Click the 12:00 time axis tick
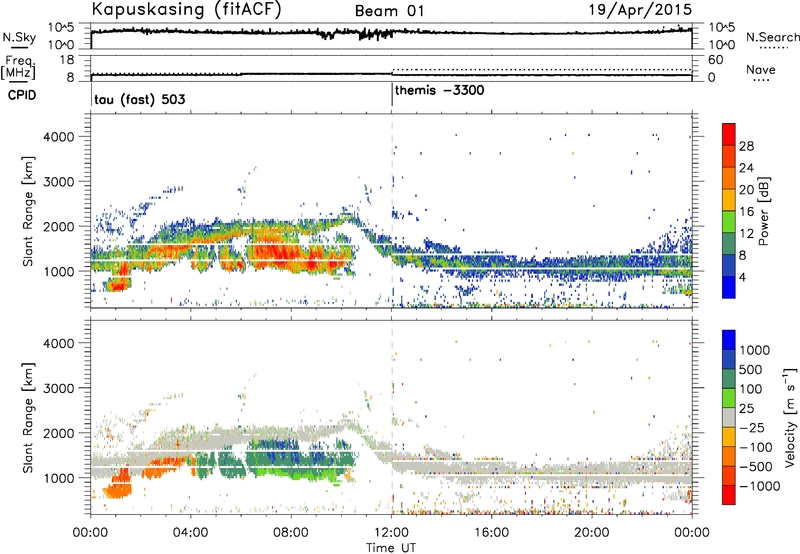The image size is (800, 554). [x=391, y=532]
